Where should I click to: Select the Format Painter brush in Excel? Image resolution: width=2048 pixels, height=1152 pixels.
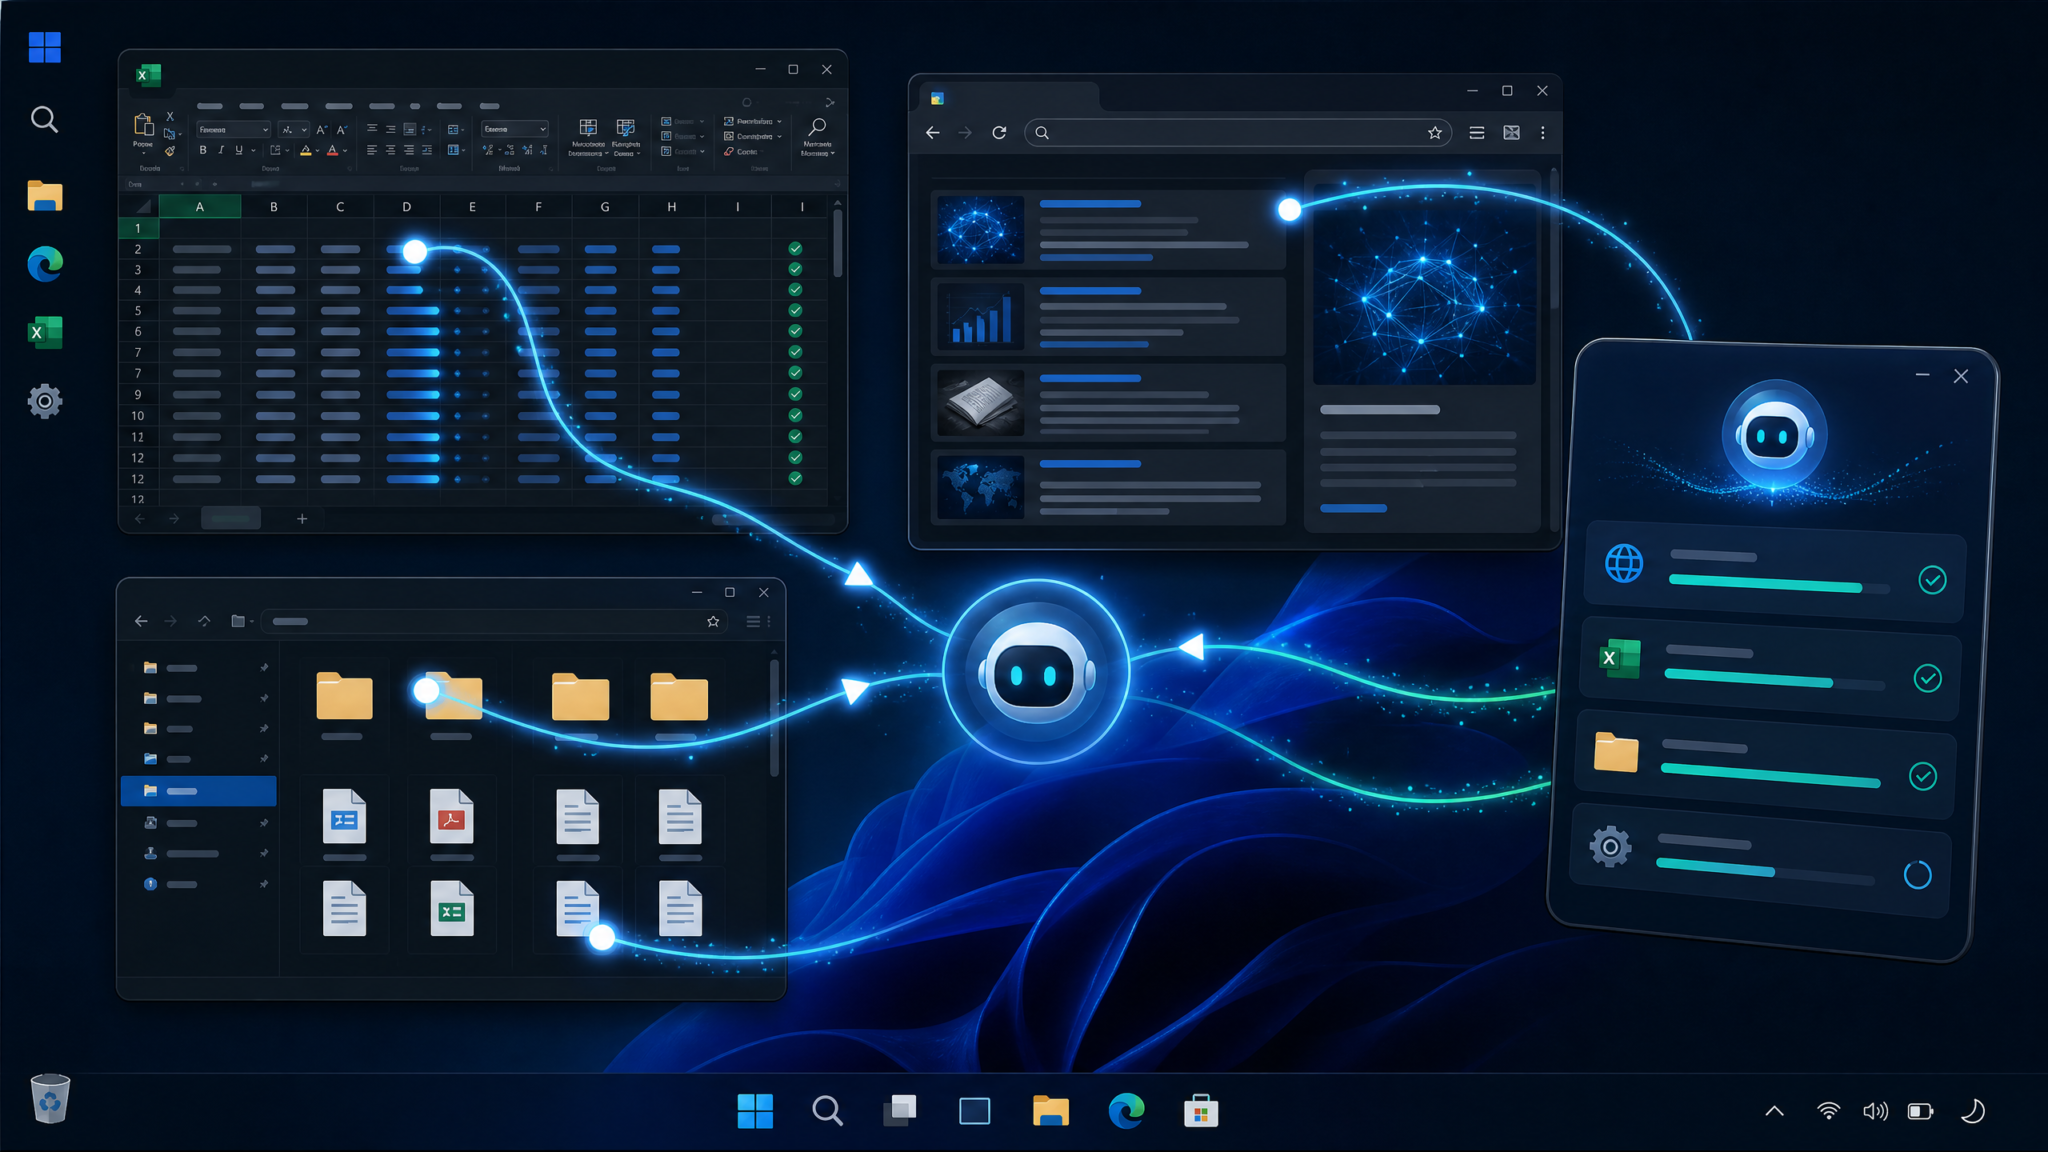point(170,151)
